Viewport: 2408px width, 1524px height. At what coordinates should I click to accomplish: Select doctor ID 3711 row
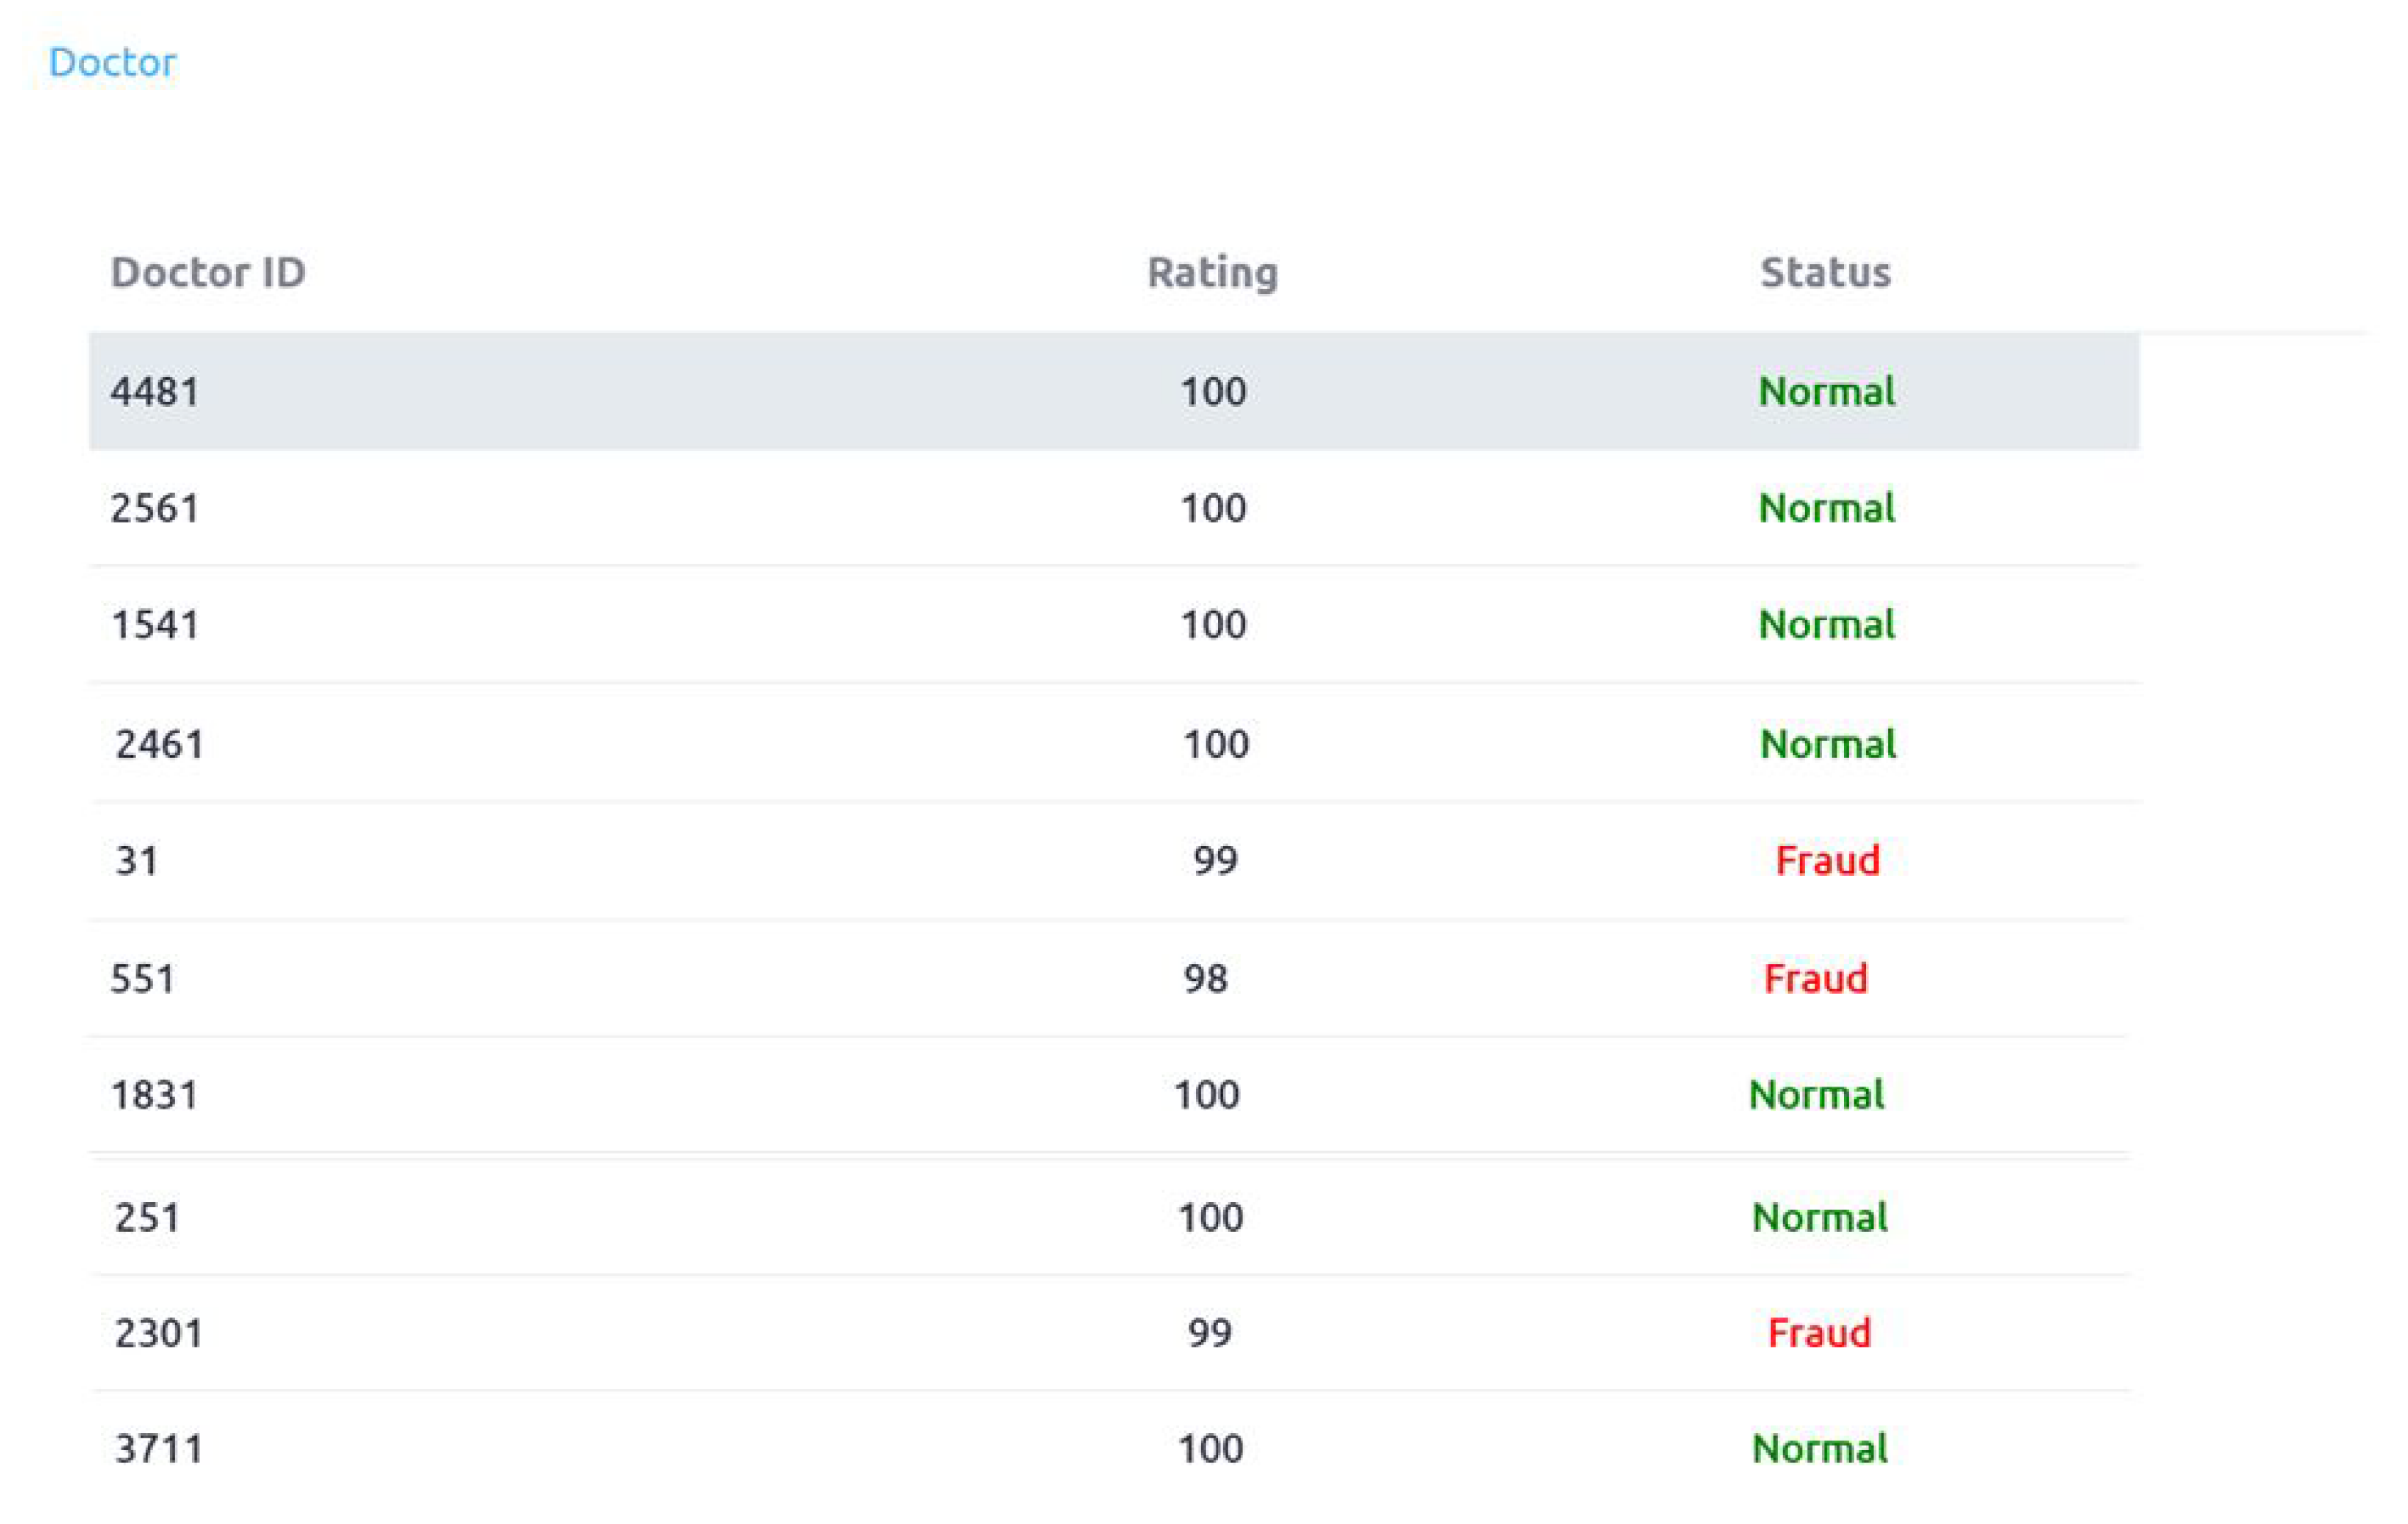pos(159,1449)
